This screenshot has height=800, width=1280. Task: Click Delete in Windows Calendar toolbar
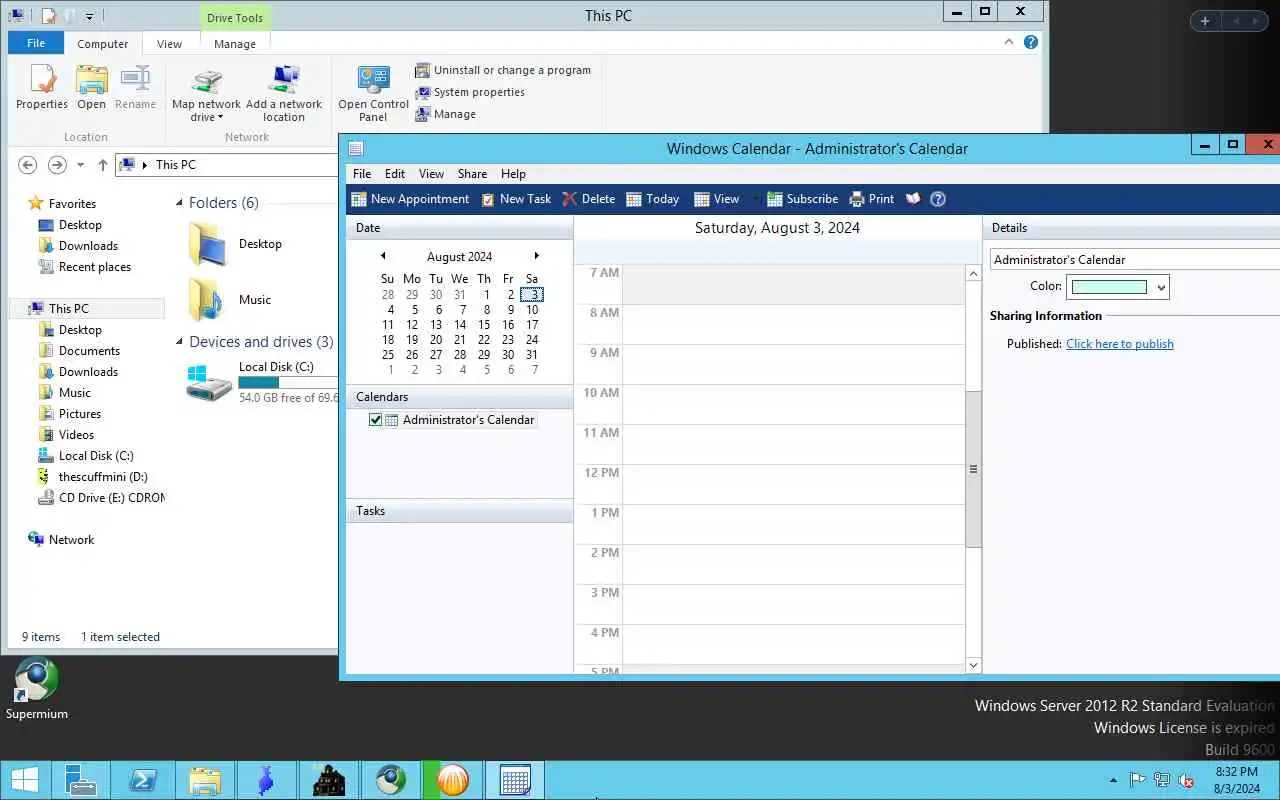pos(589,199)
